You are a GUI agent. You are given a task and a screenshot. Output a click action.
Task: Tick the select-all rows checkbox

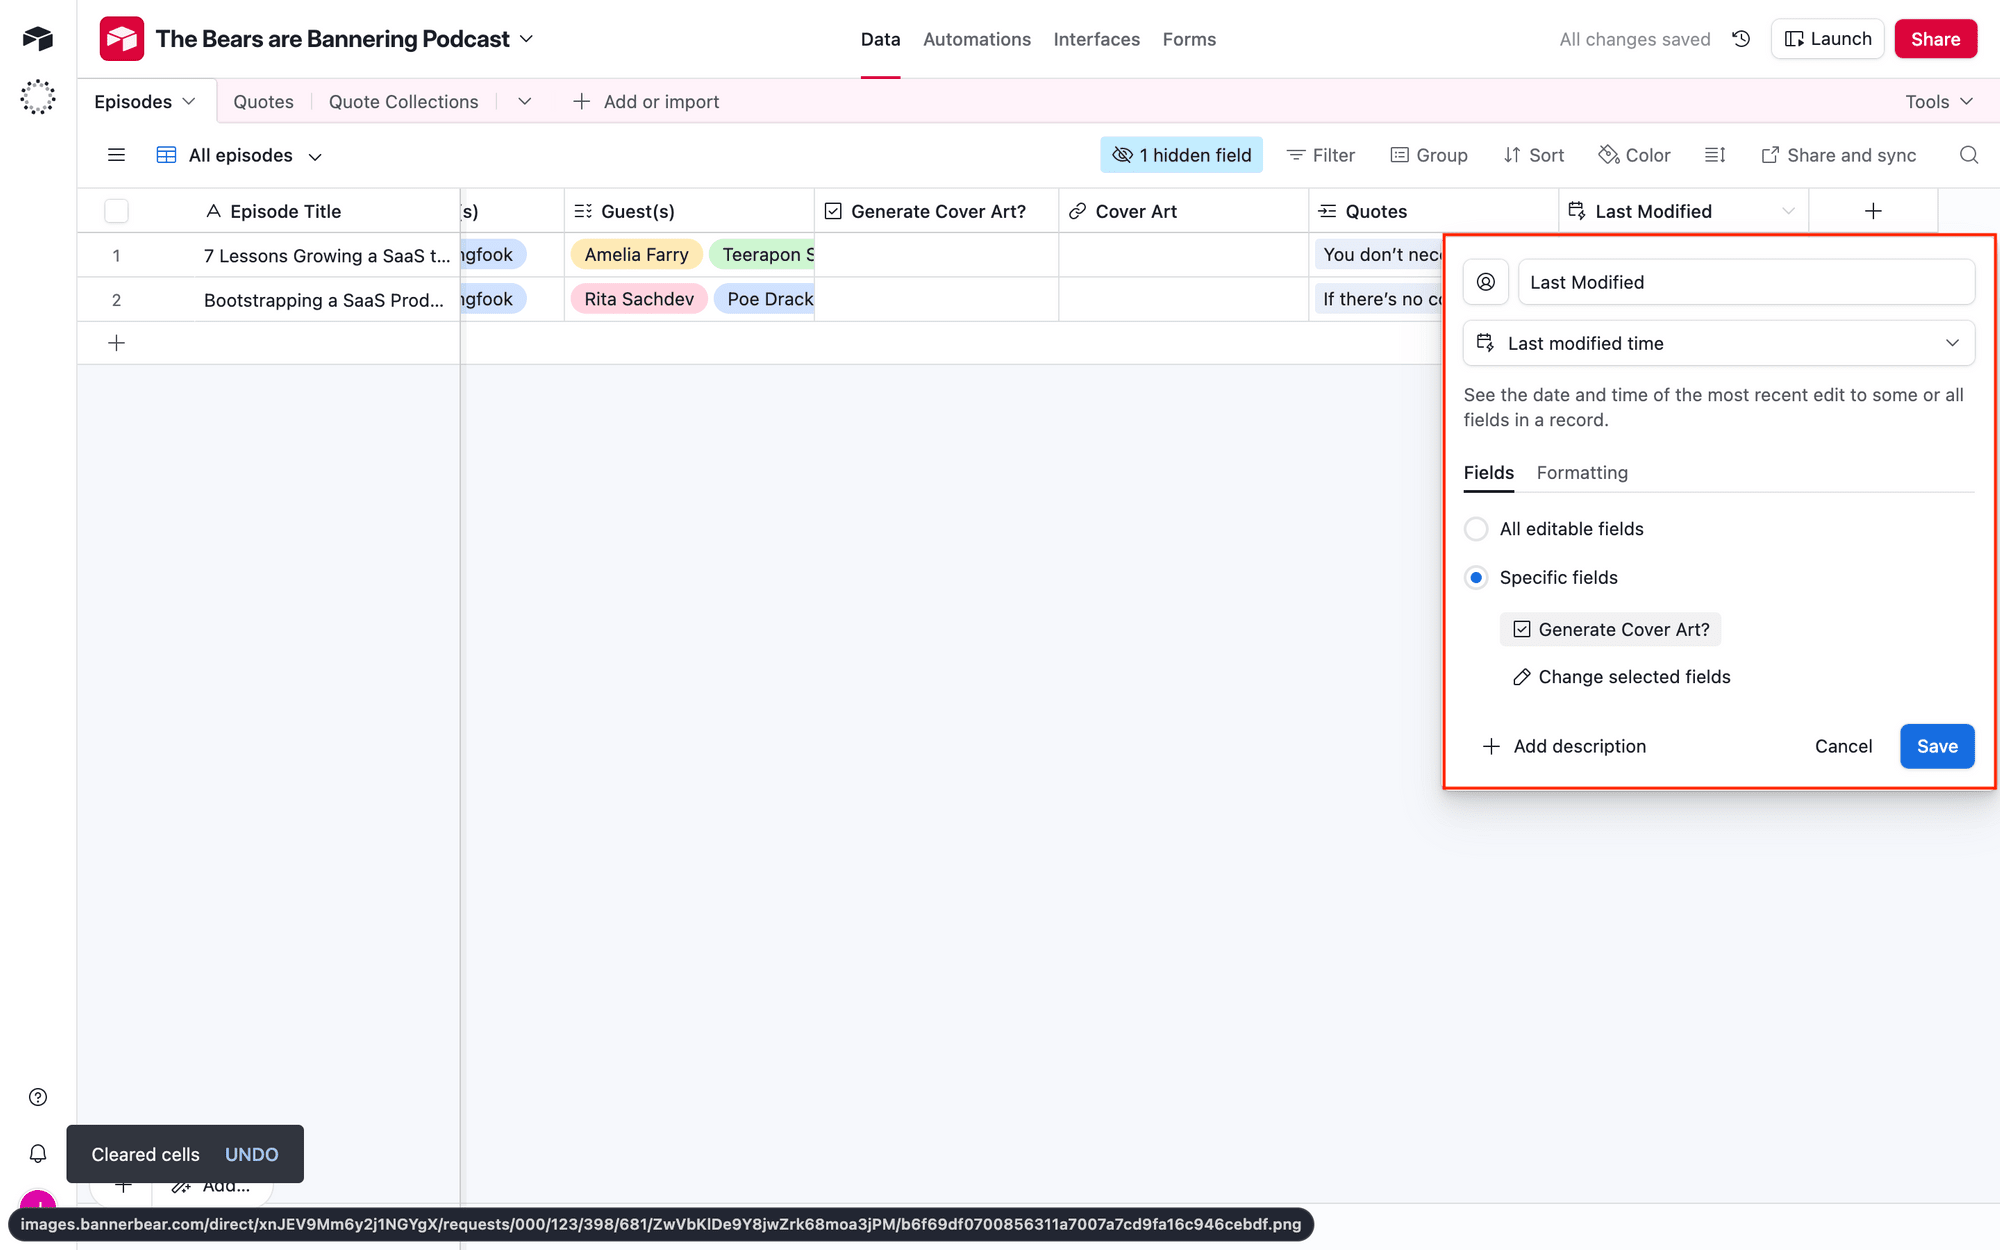[x=116, y=211]
